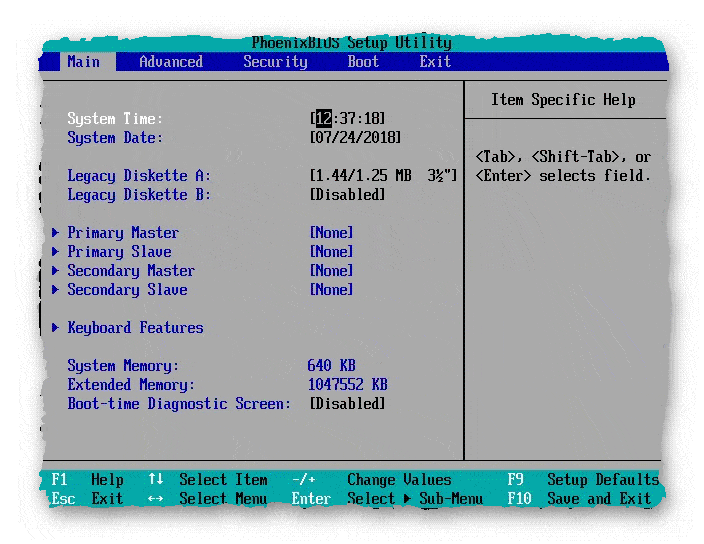704x544 pixels.
Task: Click the Enter key label
Action: pyautogui.click(x=311, y=499)
